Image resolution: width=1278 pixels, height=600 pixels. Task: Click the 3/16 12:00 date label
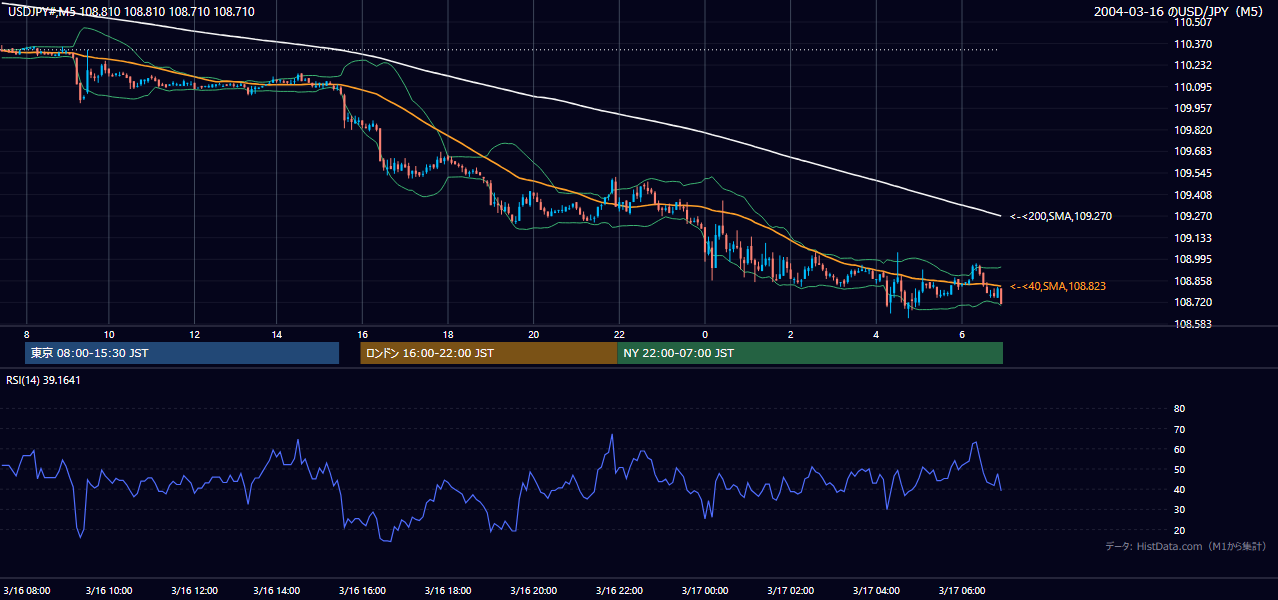[x=195, y=590]
